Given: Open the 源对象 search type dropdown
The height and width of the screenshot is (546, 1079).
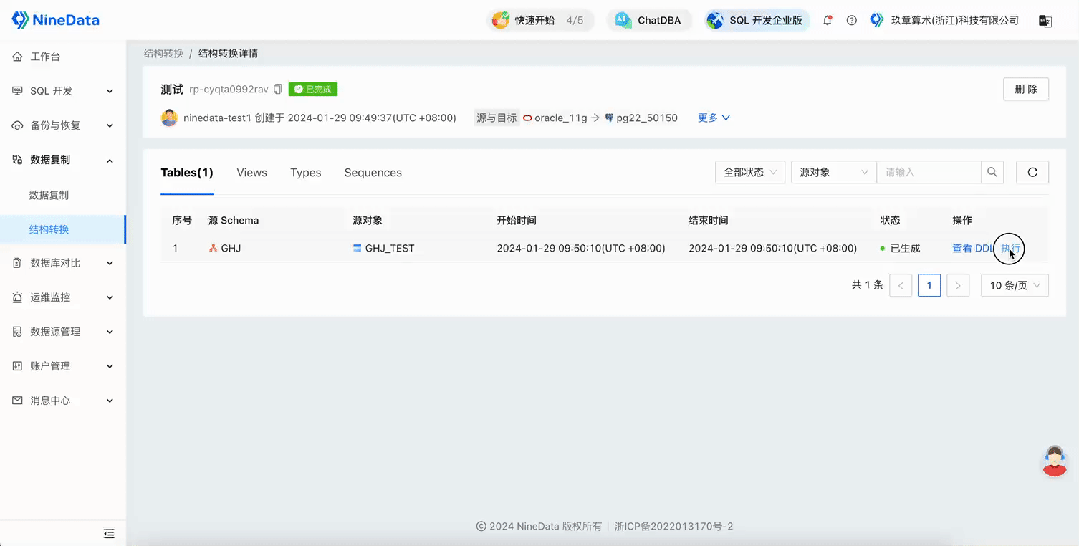Looking at the screenshot, I should [834, 173].
